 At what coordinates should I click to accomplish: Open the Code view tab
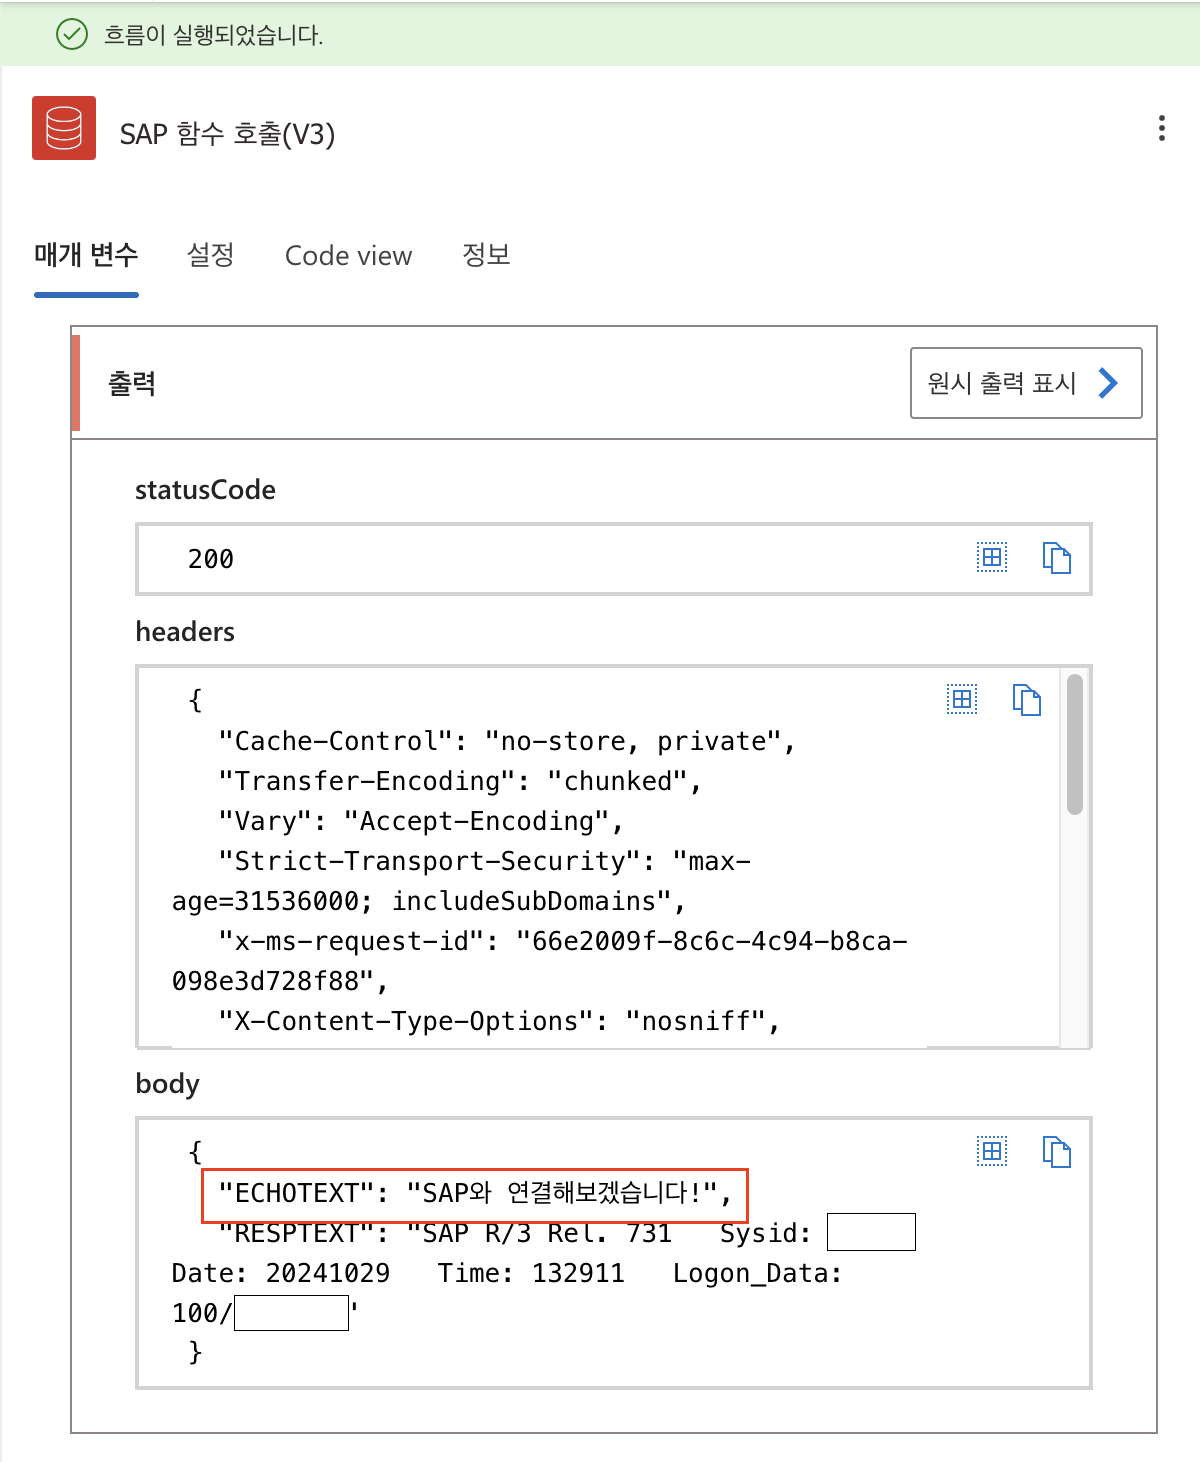pos(348,256)
